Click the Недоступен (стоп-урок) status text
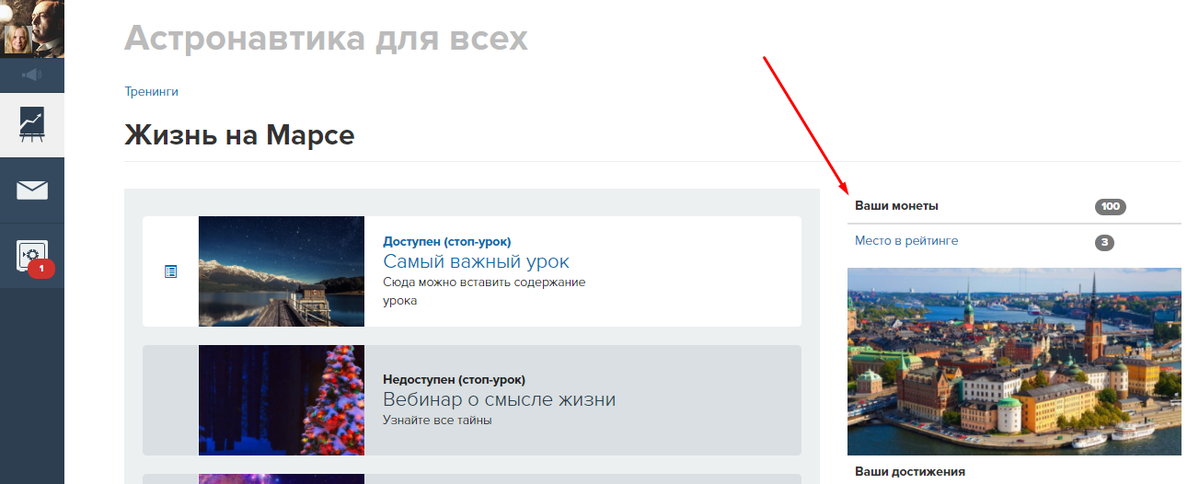This screenshot has height=484, width=1199. point(454,379)
